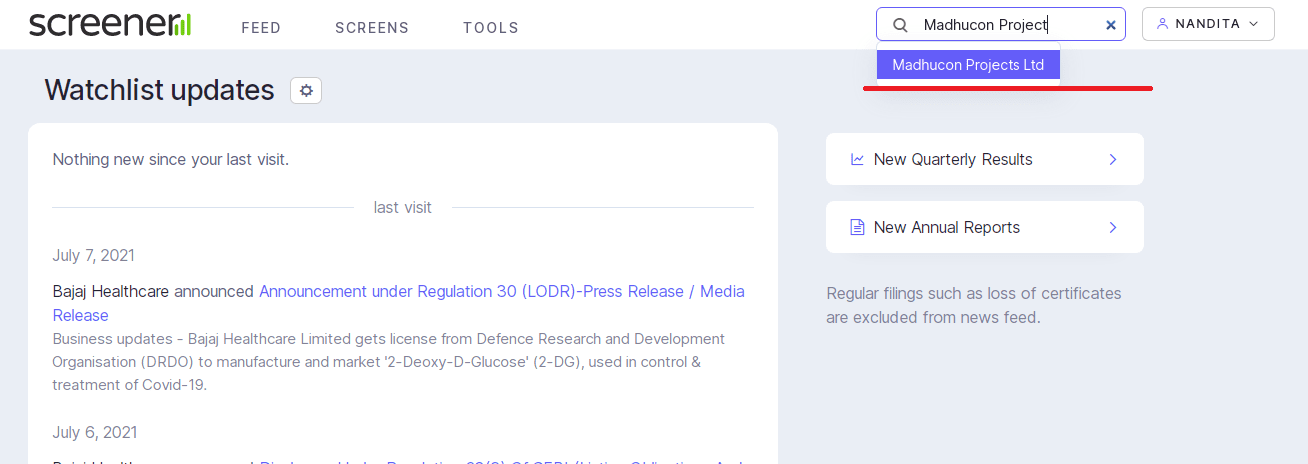Open watchlist settings gear icon
The image size is (1308, 464).
click(x=306, y=90)
